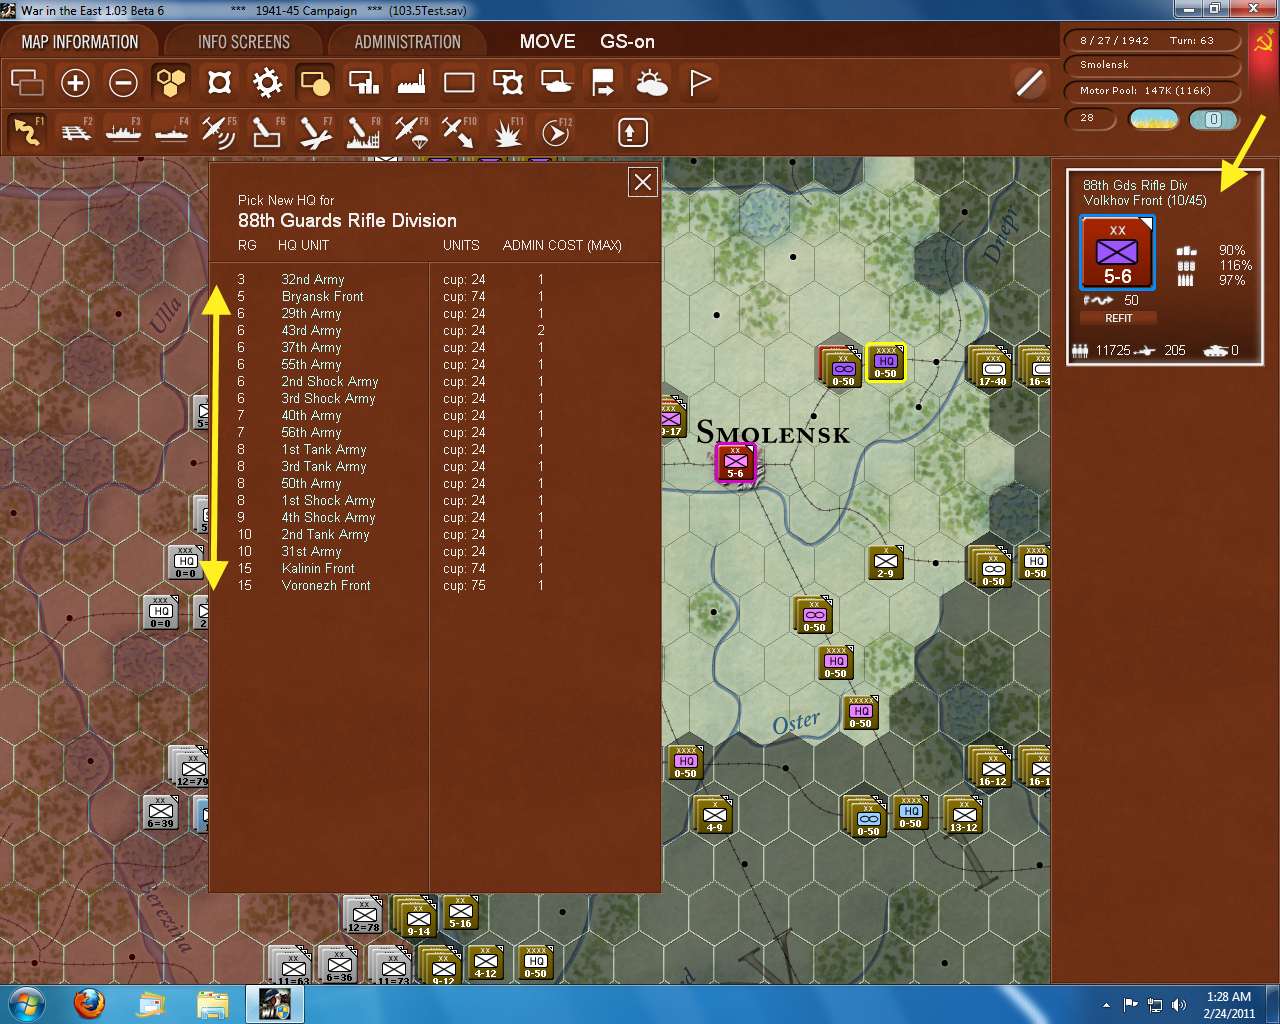Click Volkhov Front (10/45) HQ link
Screen dimensions: 1280x1024
pyautogui.click(x=1145, y=201)
